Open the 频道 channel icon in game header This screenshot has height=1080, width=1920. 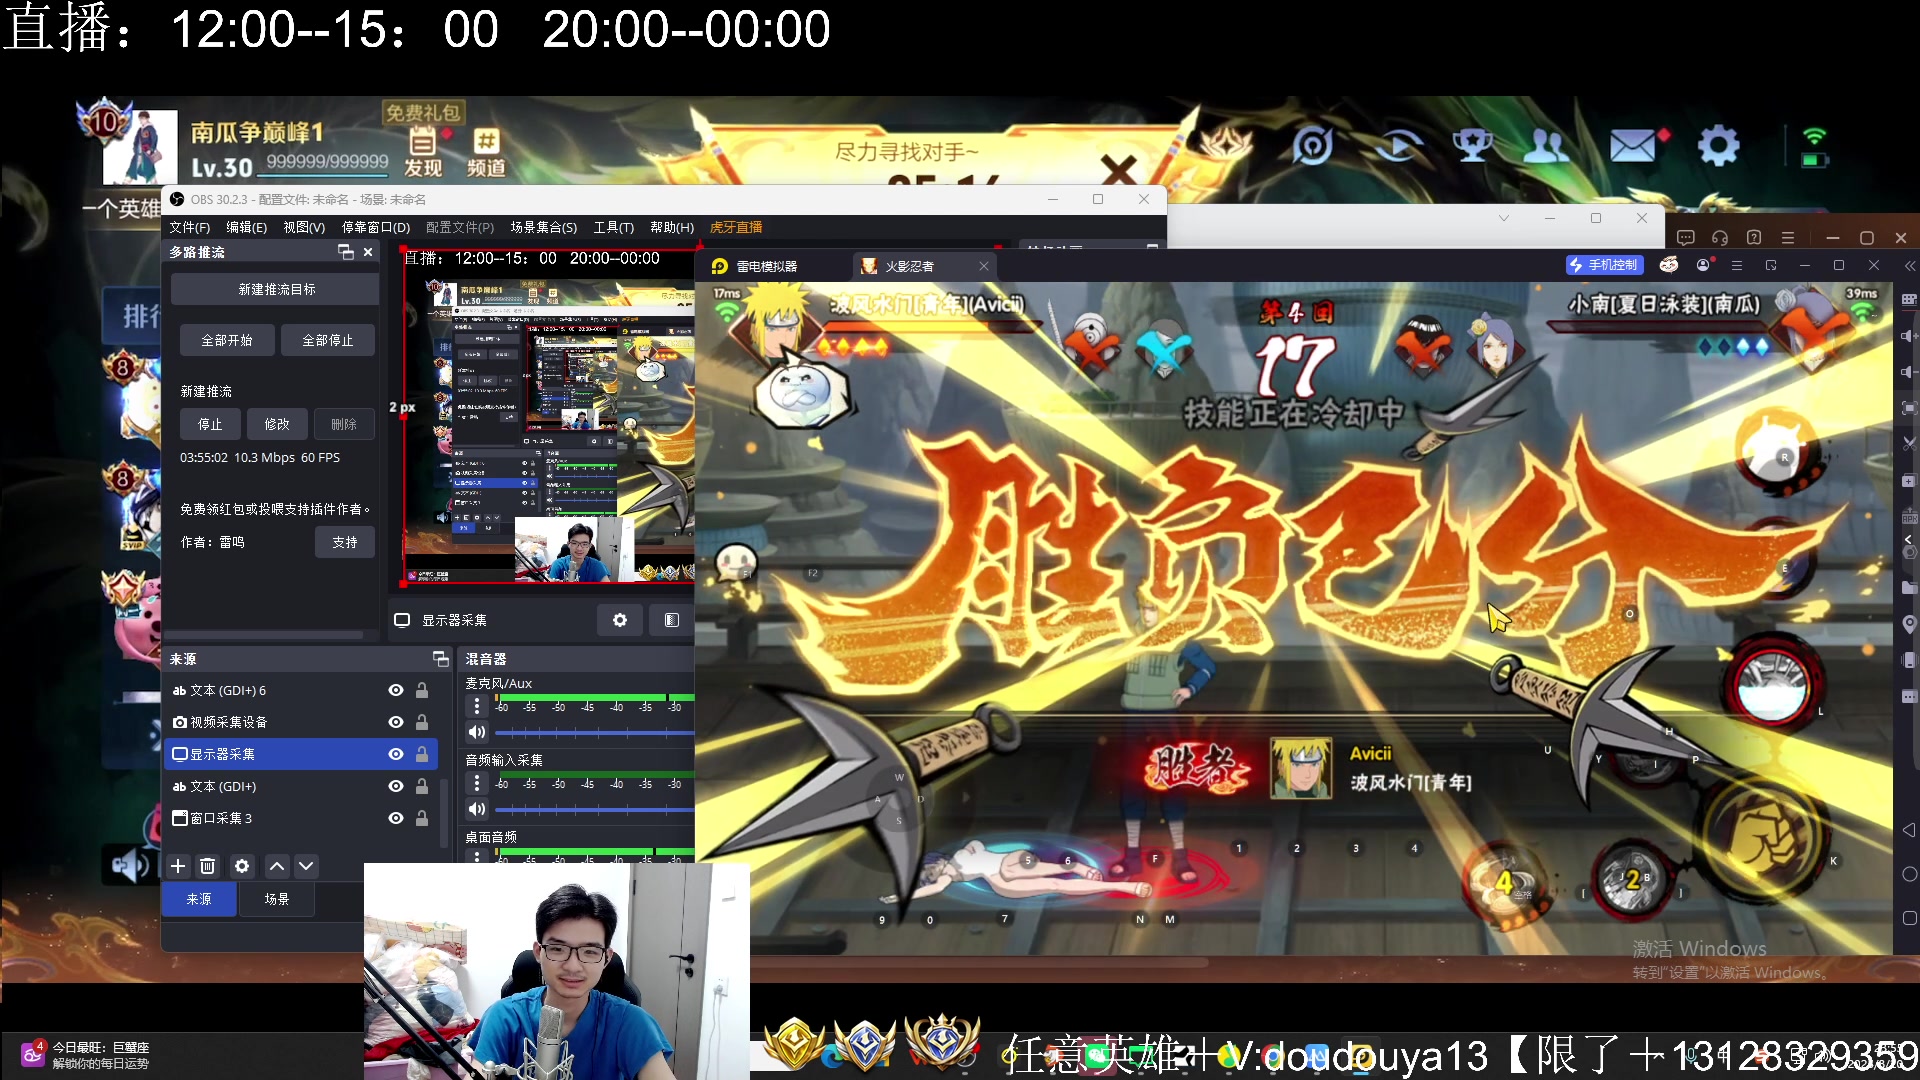click(486, 152)
